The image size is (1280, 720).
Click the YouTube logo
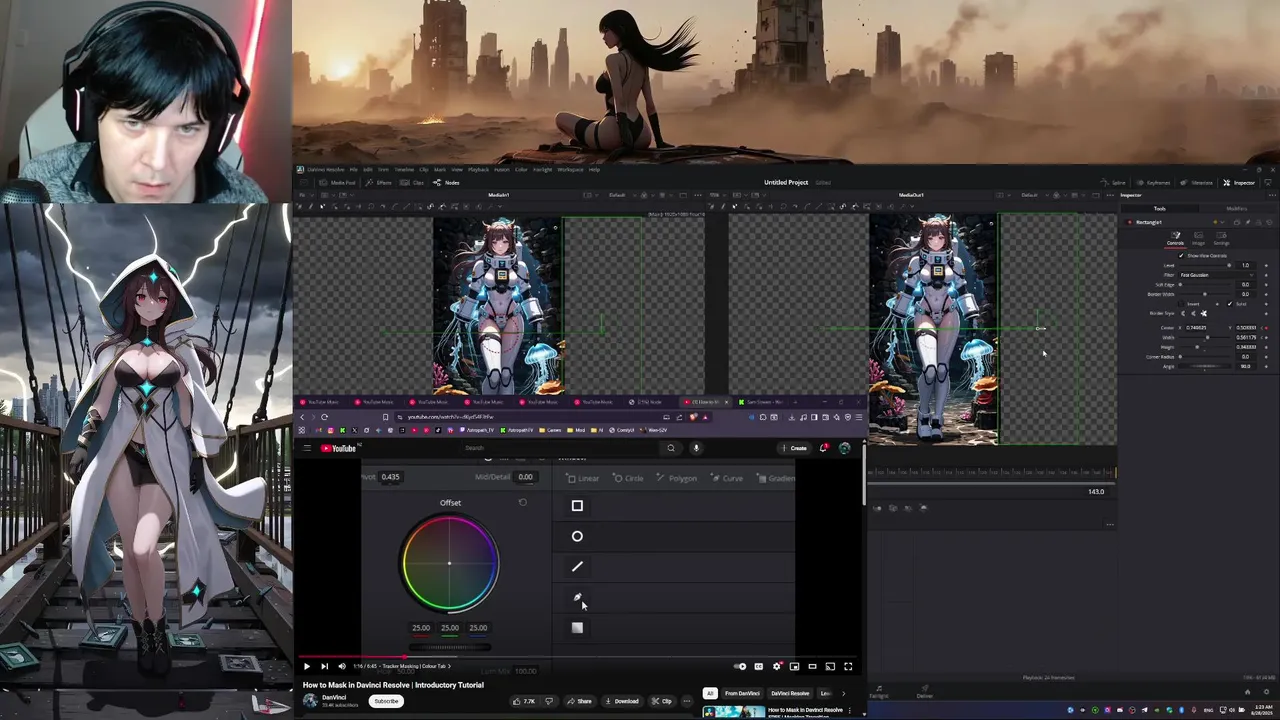click(x=338, y=448)
